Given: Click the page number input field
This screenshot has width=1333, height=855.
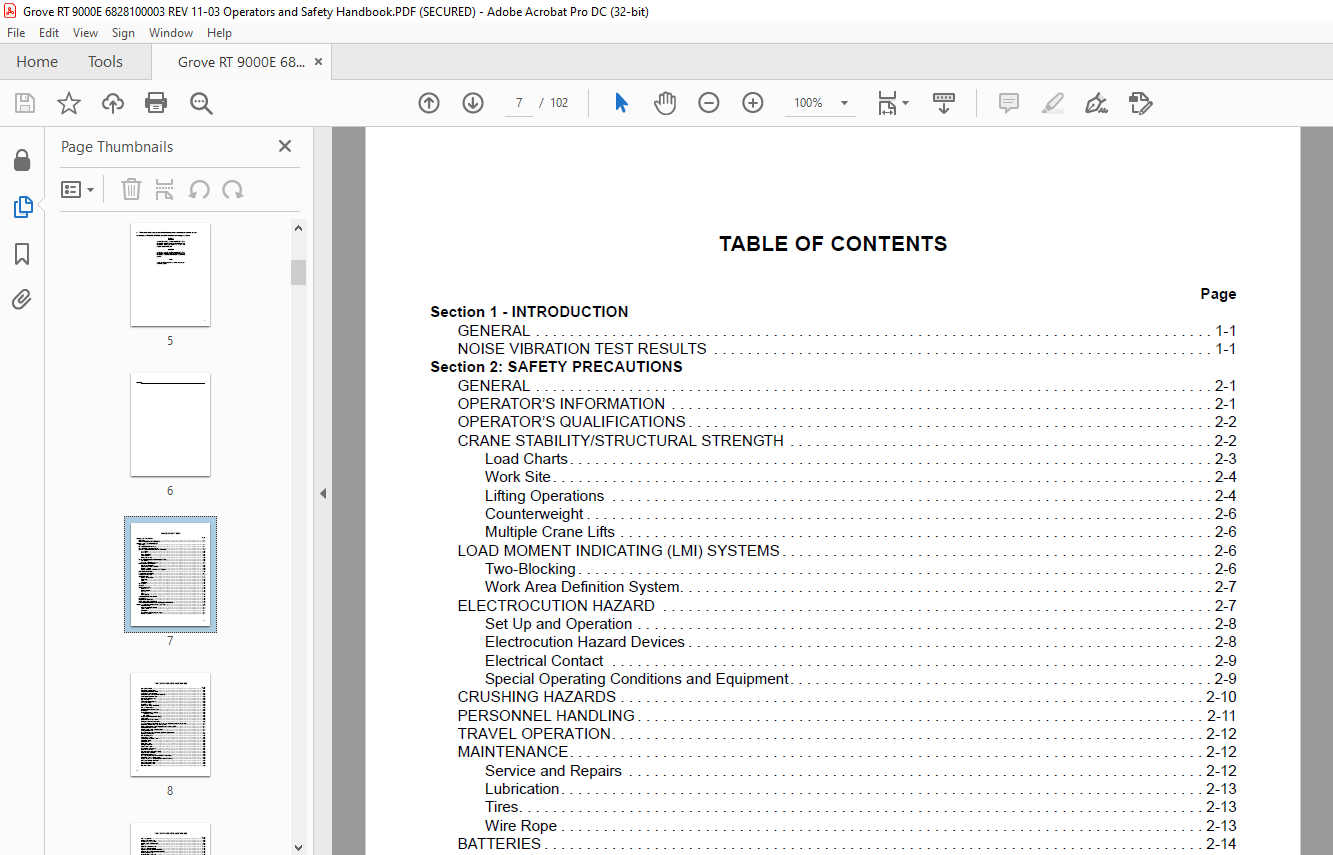Looking at the screenshot, I should [x=519, y=103].
